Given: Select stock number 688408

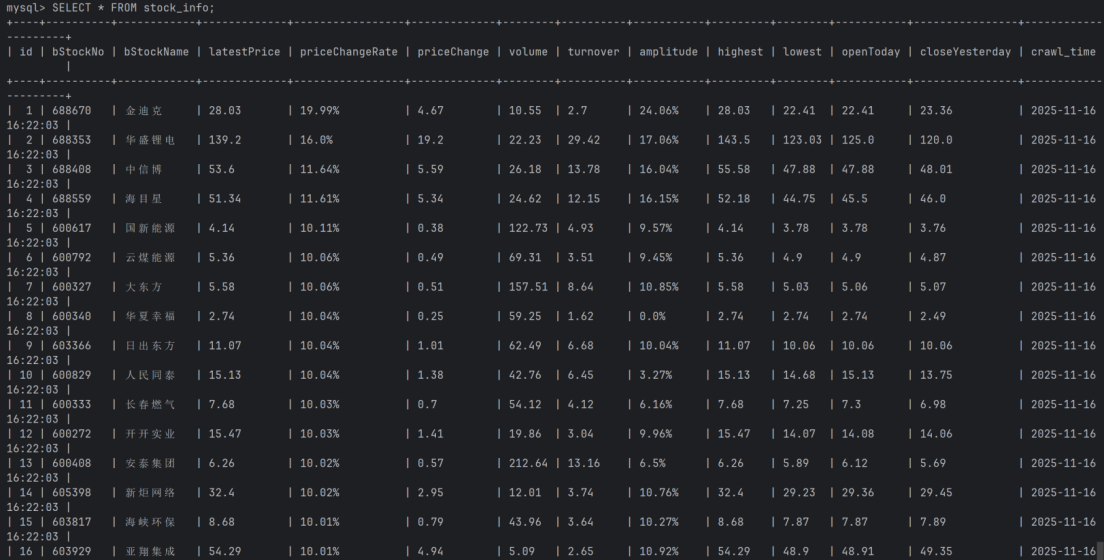Looking at the screenshot, I should coord(71,169).
